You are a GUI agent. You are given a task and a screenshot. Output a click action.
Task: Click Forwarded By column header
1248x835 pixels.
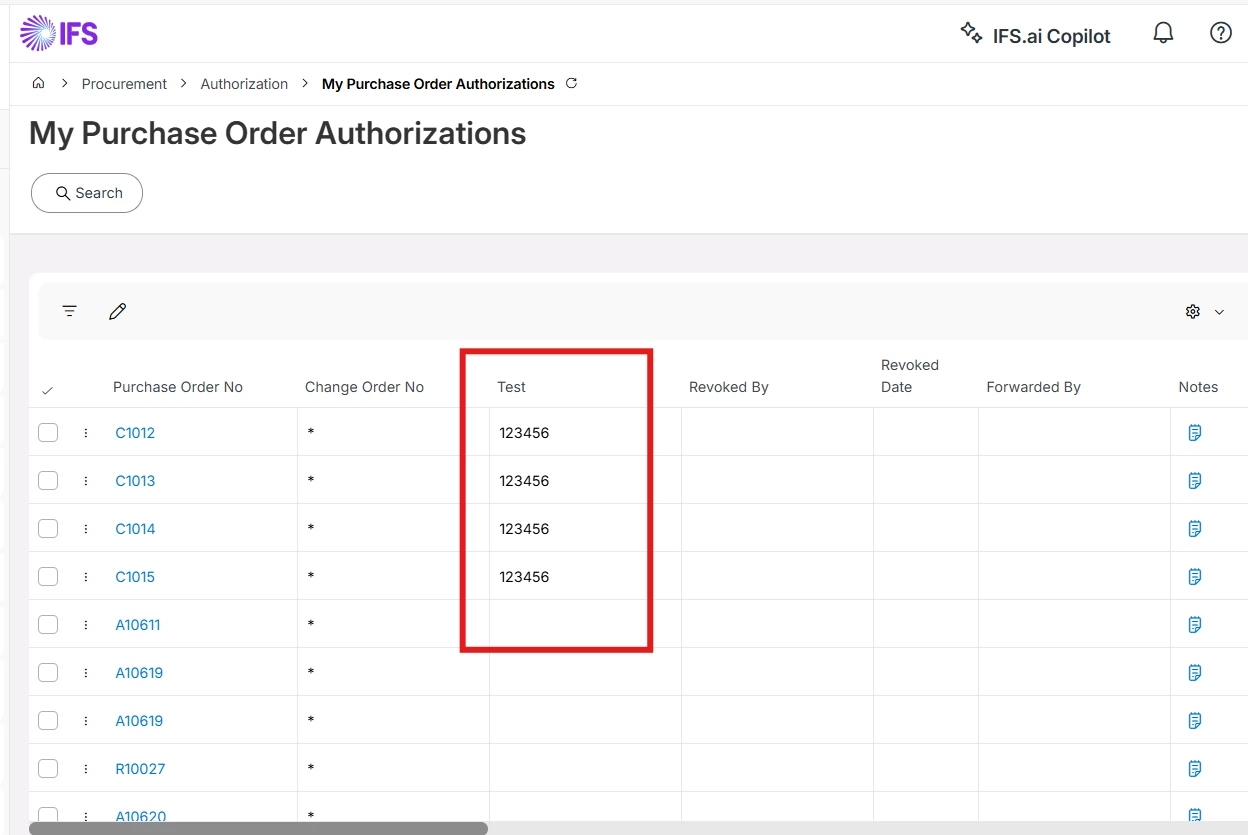coord(1033,387)
